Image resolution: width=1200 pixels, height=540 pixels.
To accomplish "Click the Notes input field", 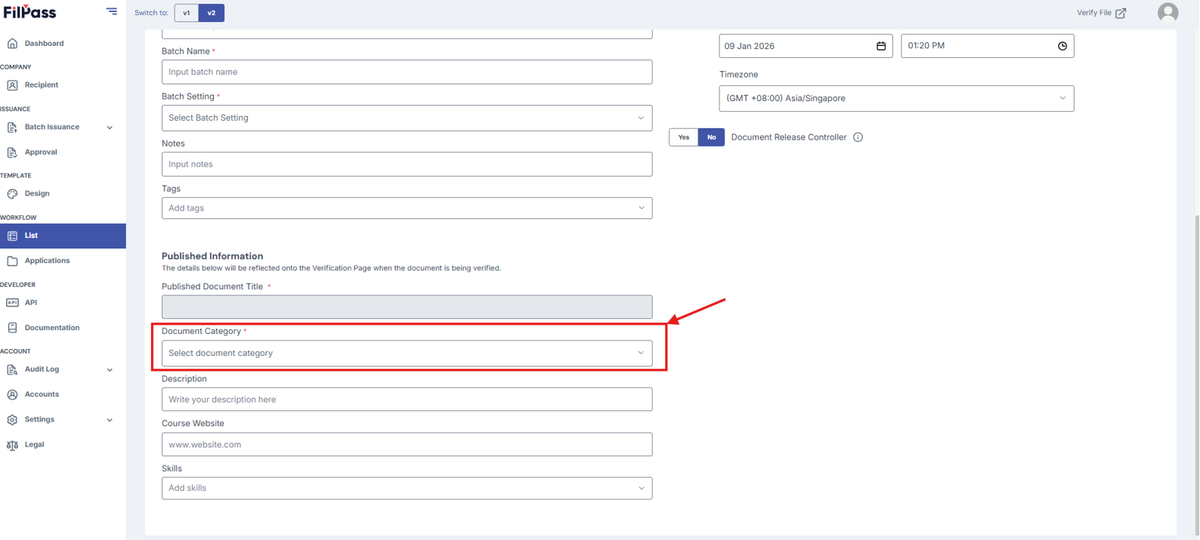I will 407,164.
